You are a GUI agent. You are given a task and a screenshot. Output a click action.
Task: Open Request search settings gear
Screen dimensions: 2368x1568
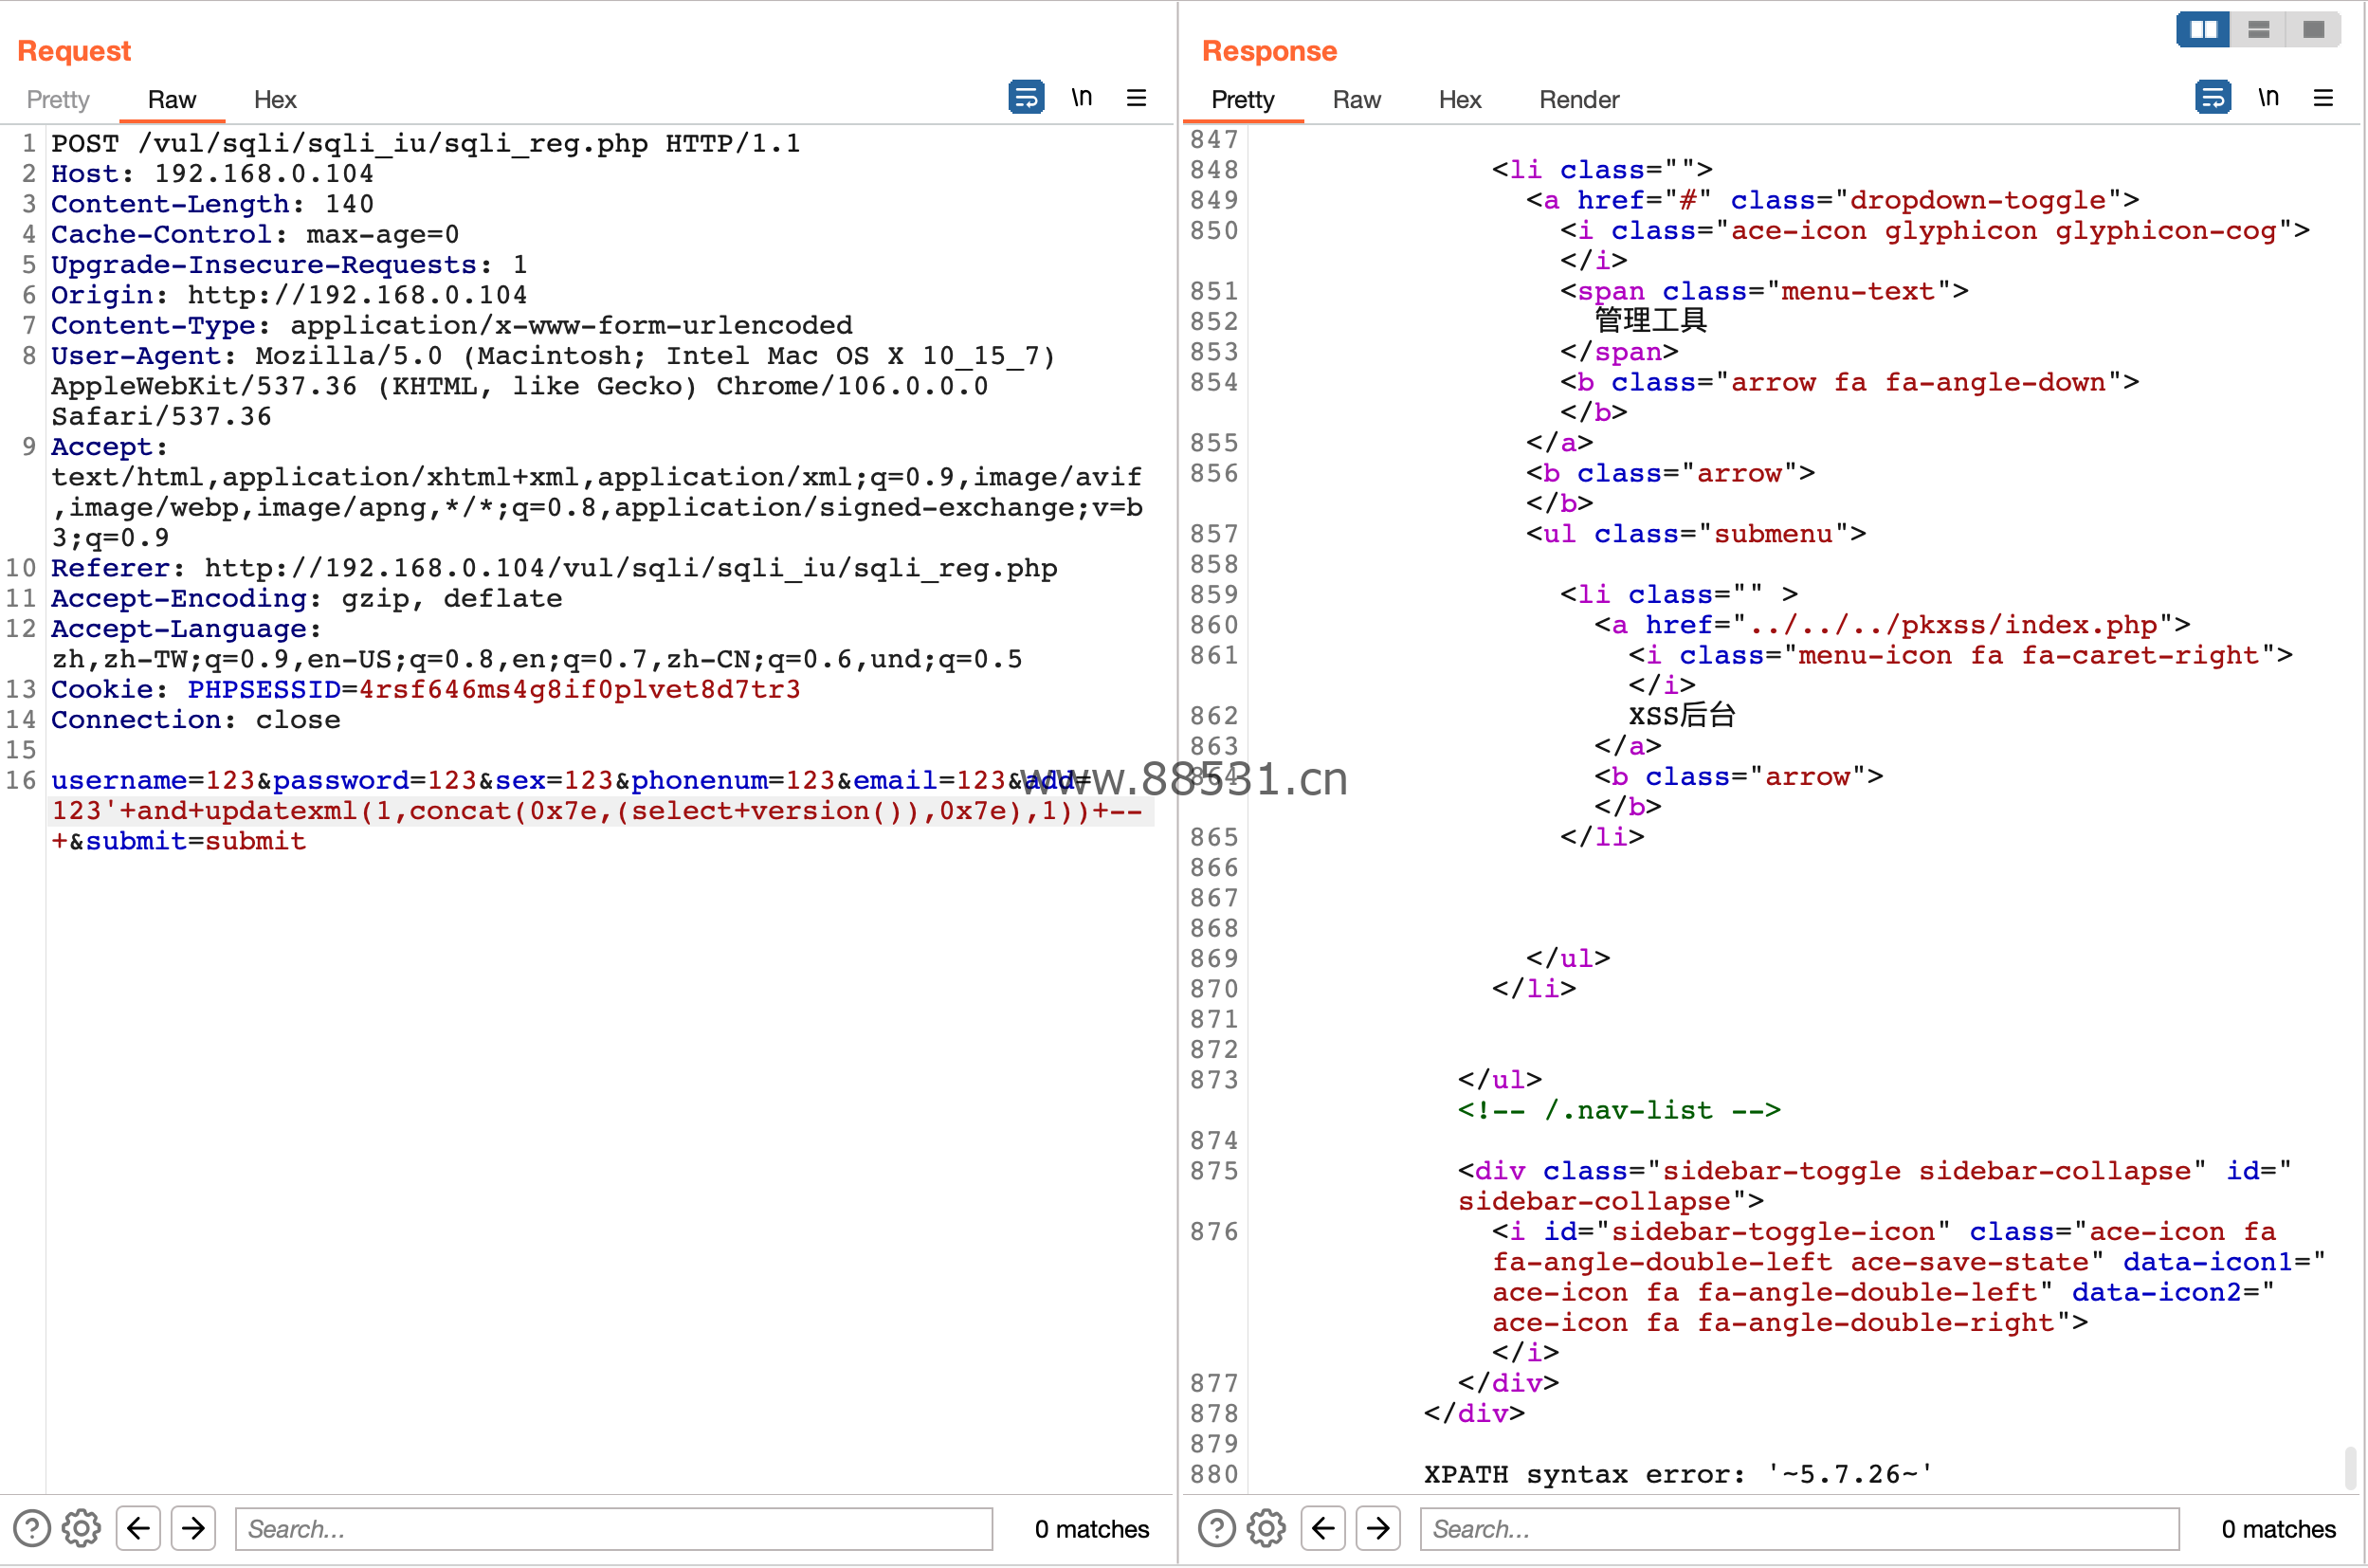click(82, 1528)
